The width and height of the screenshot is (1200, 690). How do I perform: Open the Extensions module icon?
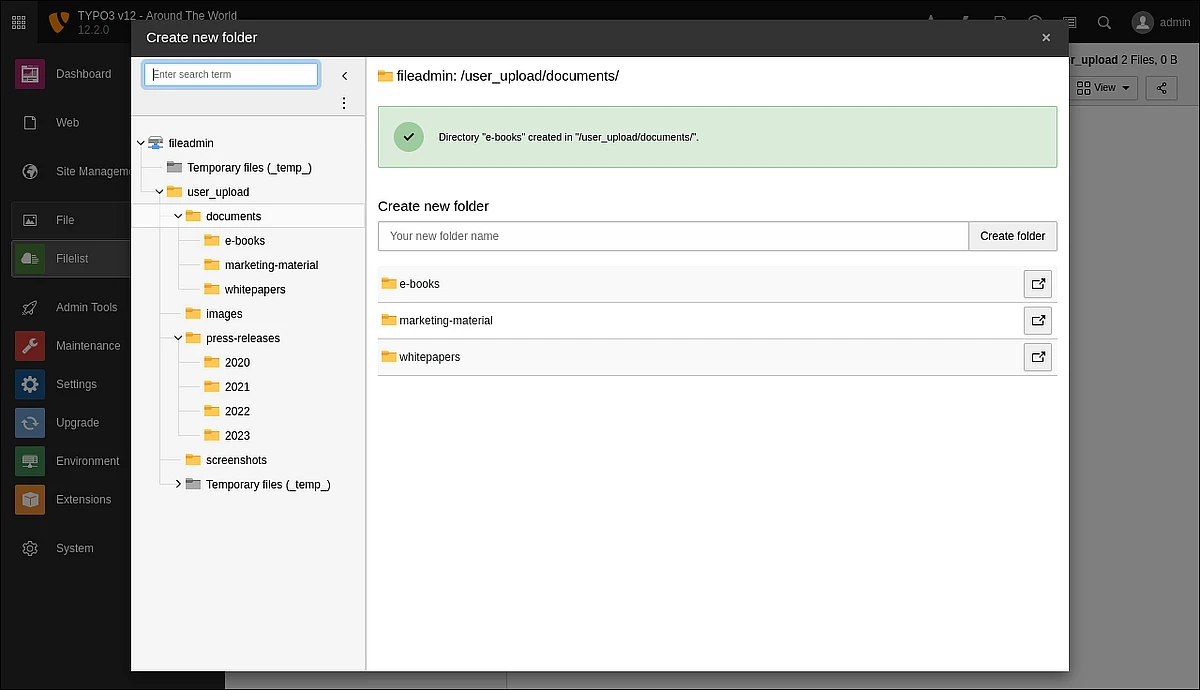(30, 500)
